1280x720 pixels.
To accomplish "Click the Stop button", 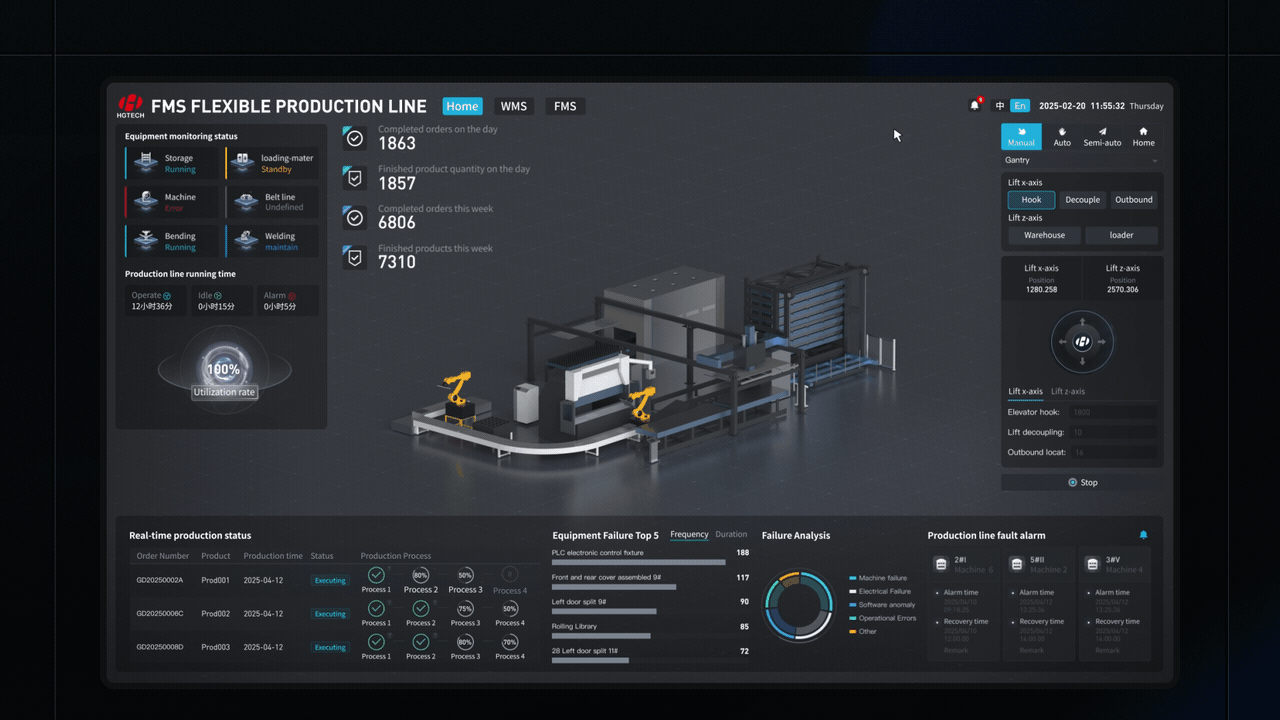I will 1082,482.
